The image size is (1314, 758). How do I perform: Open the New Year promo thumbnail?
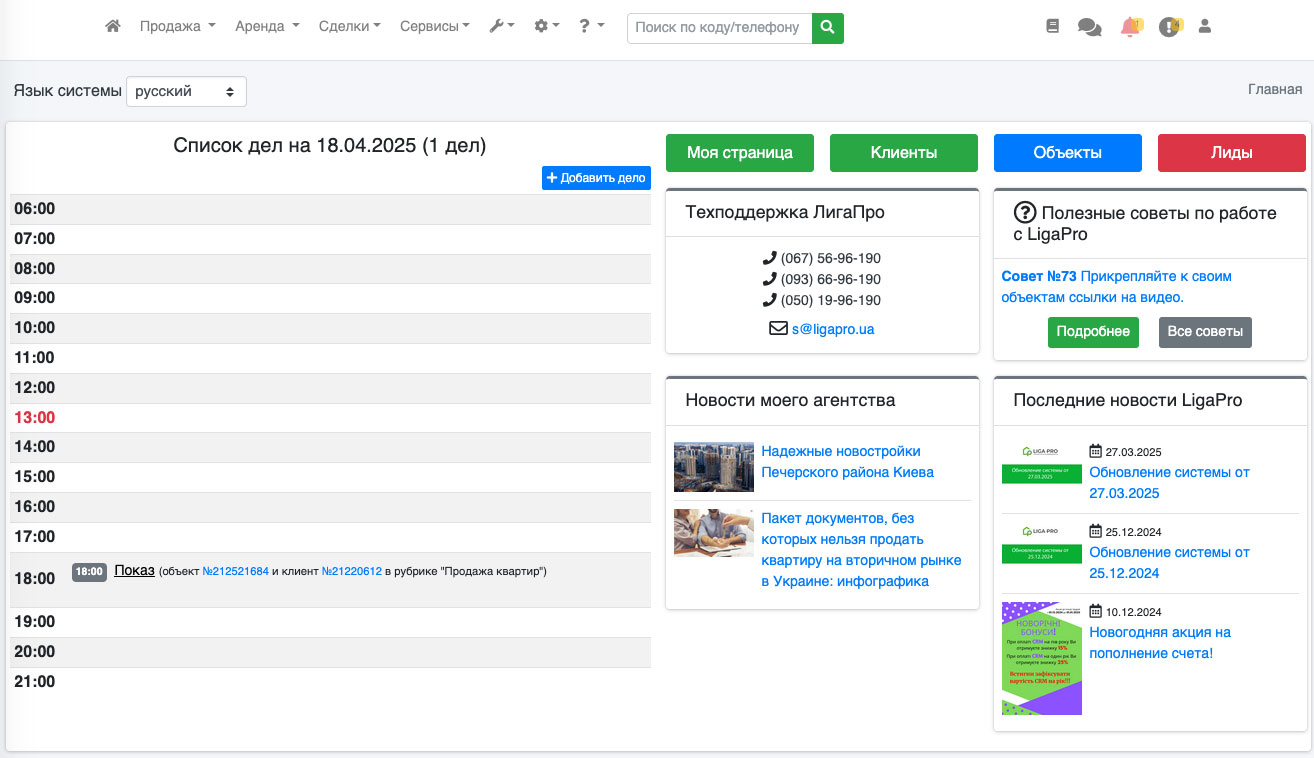click(1041, 658)
